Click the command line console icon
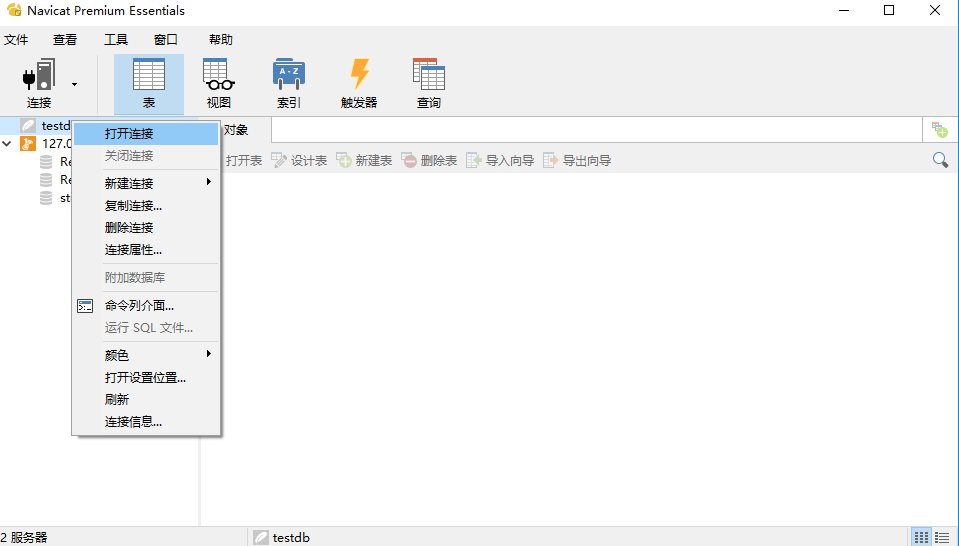The height and width of the screenshot is (546, 959). [x=85, y=306]
